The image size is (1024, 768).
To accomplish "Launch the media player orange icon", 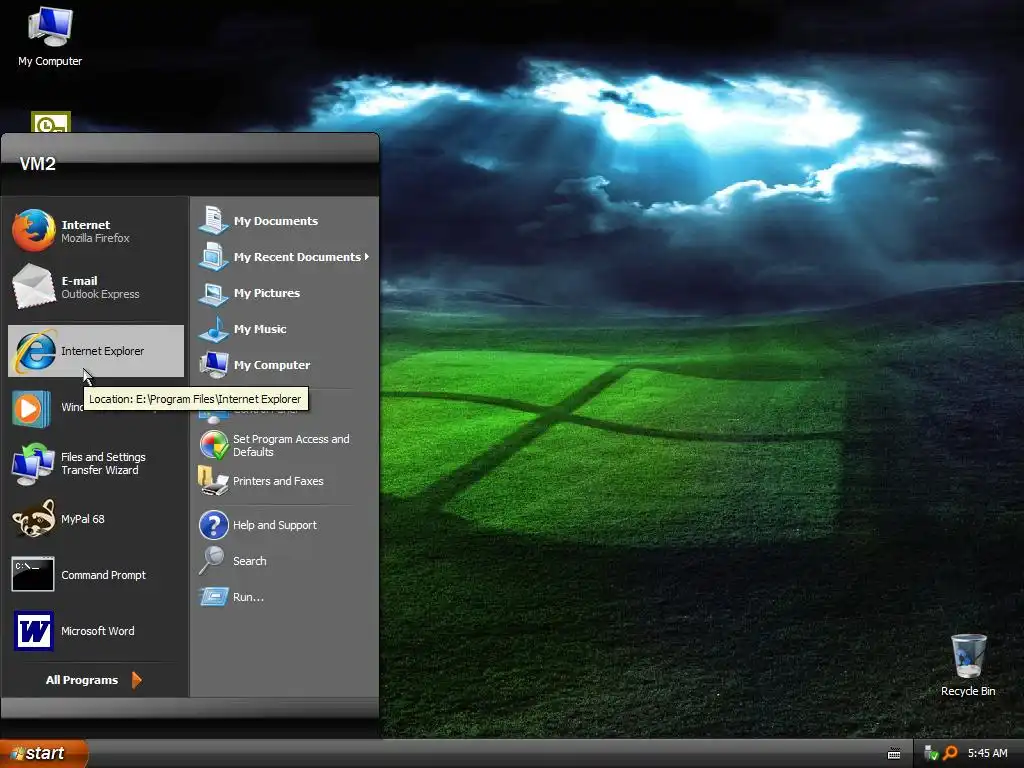I will click(30, 409).
